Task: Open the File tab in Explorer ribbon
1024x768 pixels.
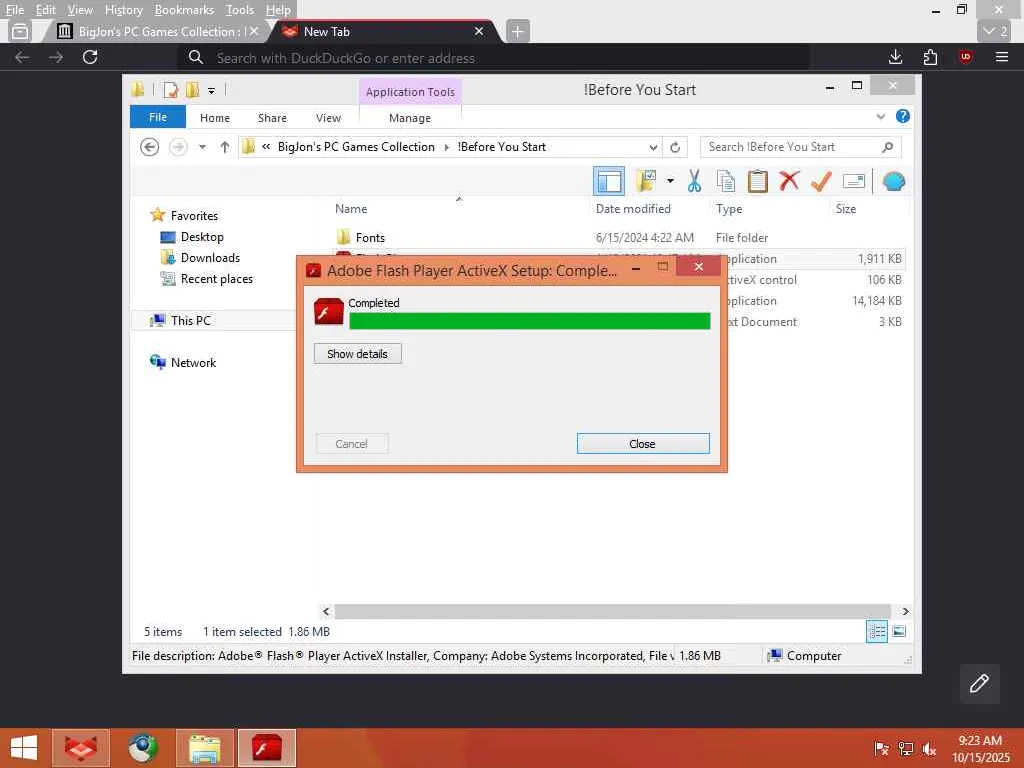Action: pos(157,118)
